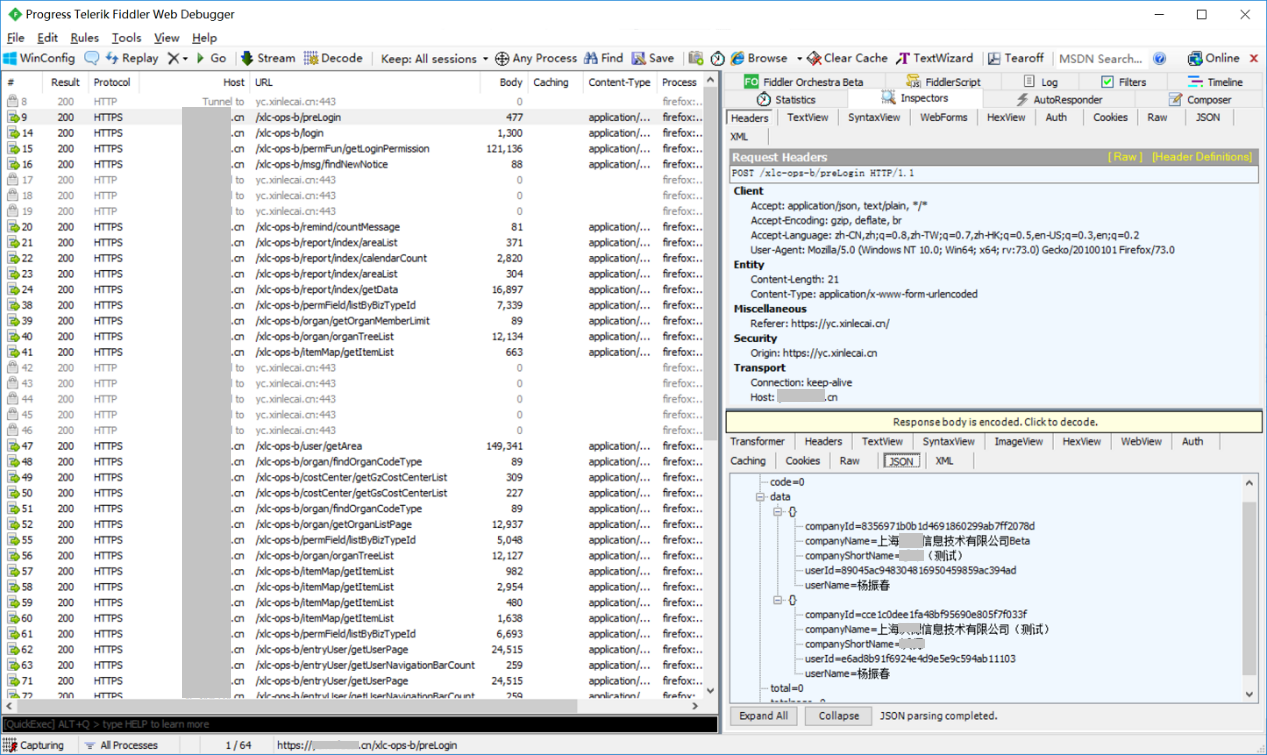Click the Raw header view link
1267x755 pixels.
point(1124,157)
